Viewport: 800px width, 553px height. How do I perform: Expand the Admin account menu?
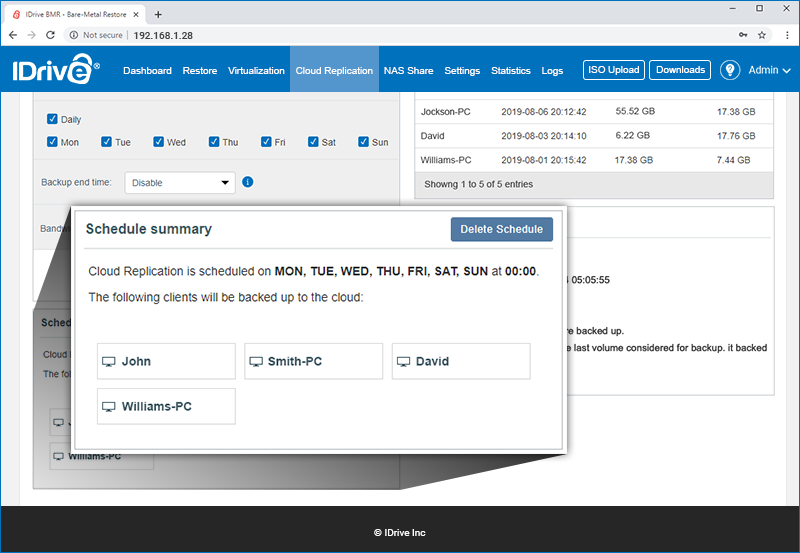point(769,70)
